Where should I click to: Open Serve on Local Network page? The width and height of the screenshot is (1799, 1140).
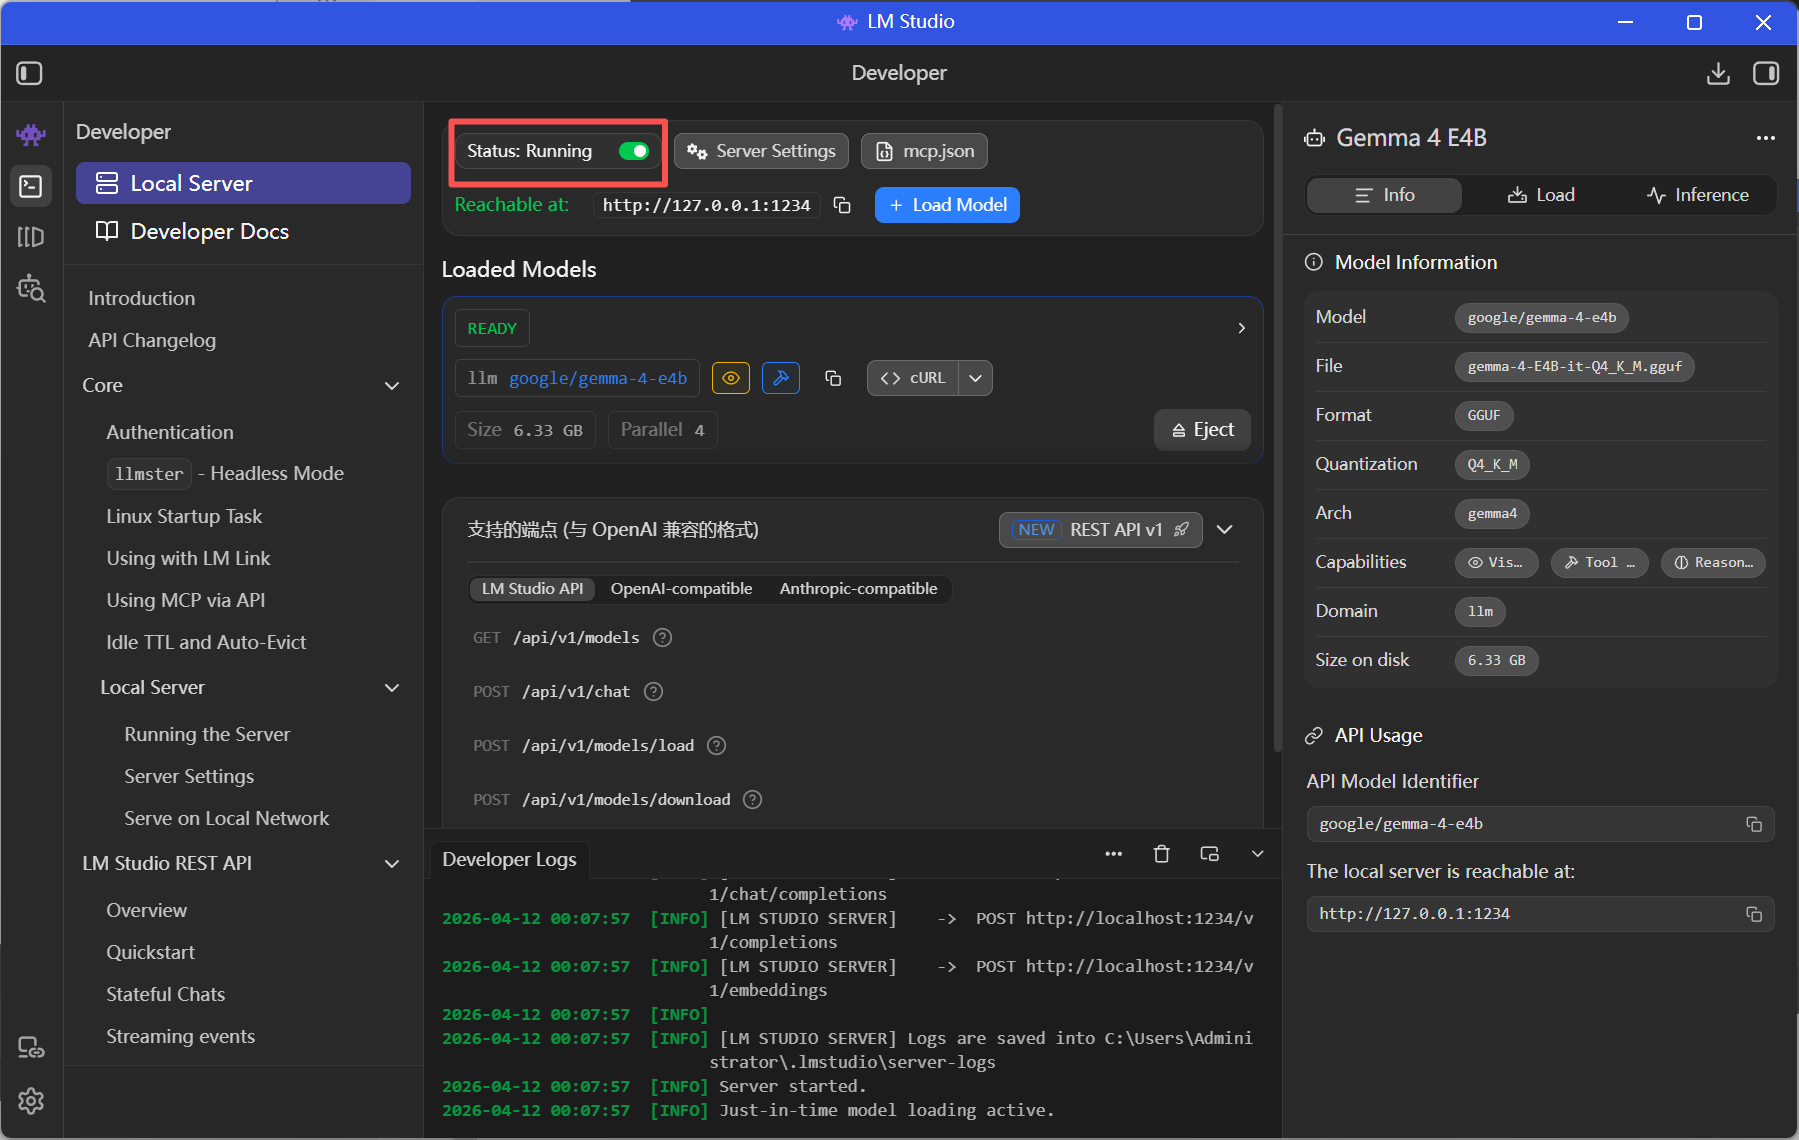[x=226, y=818]
